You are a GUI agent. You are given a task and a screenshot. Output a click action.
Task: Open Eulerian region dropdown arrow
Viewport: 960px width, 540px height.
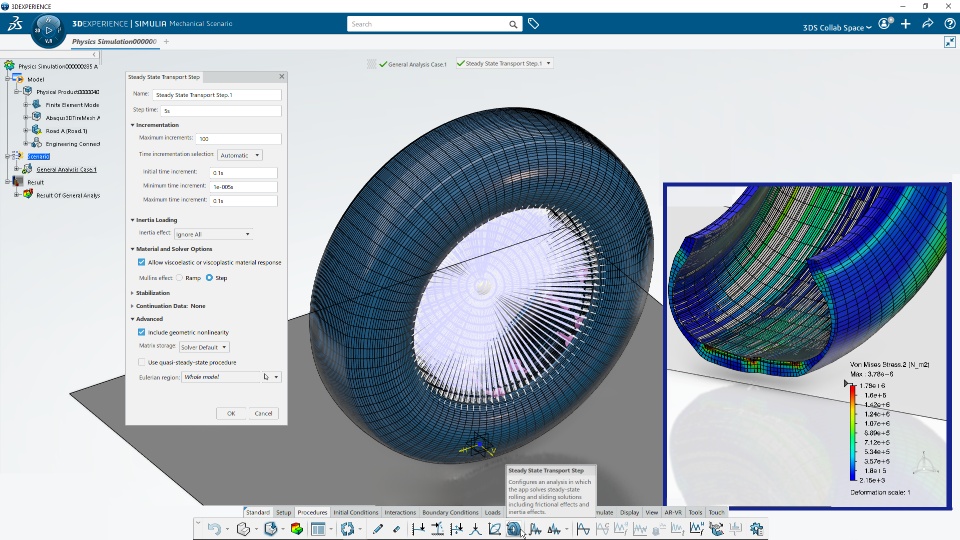click(x=276, y=377)
